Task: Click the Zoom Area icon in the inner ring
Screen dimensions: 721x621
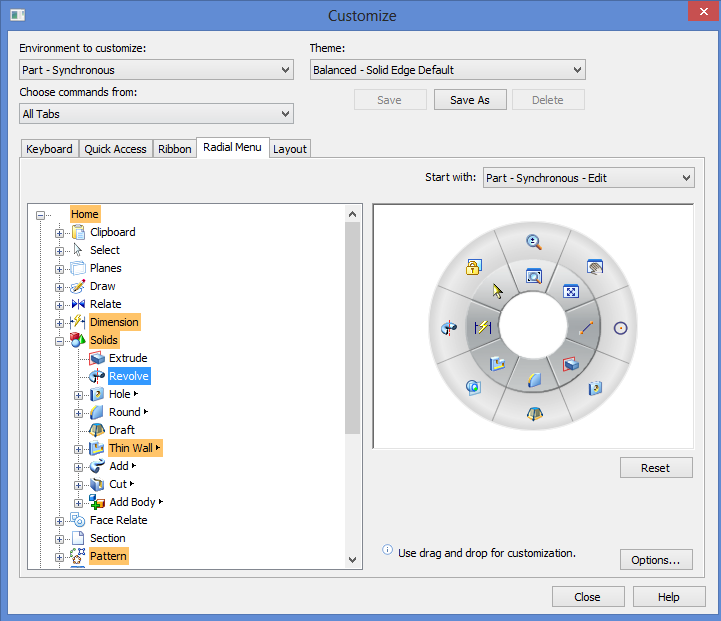Action: (x=533, y=276)
